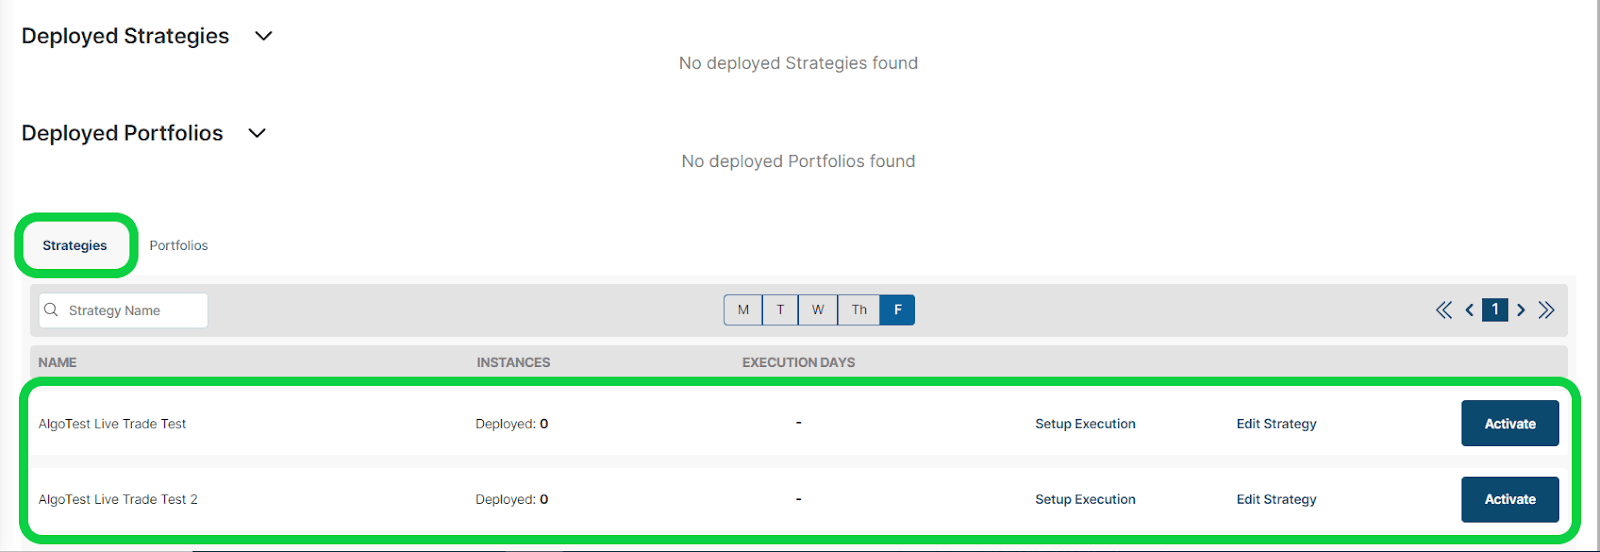Activate AlgoTest Live Trade Test strategy
The height and width of the screenshot is (552, 1600).
coord(1509,423)
